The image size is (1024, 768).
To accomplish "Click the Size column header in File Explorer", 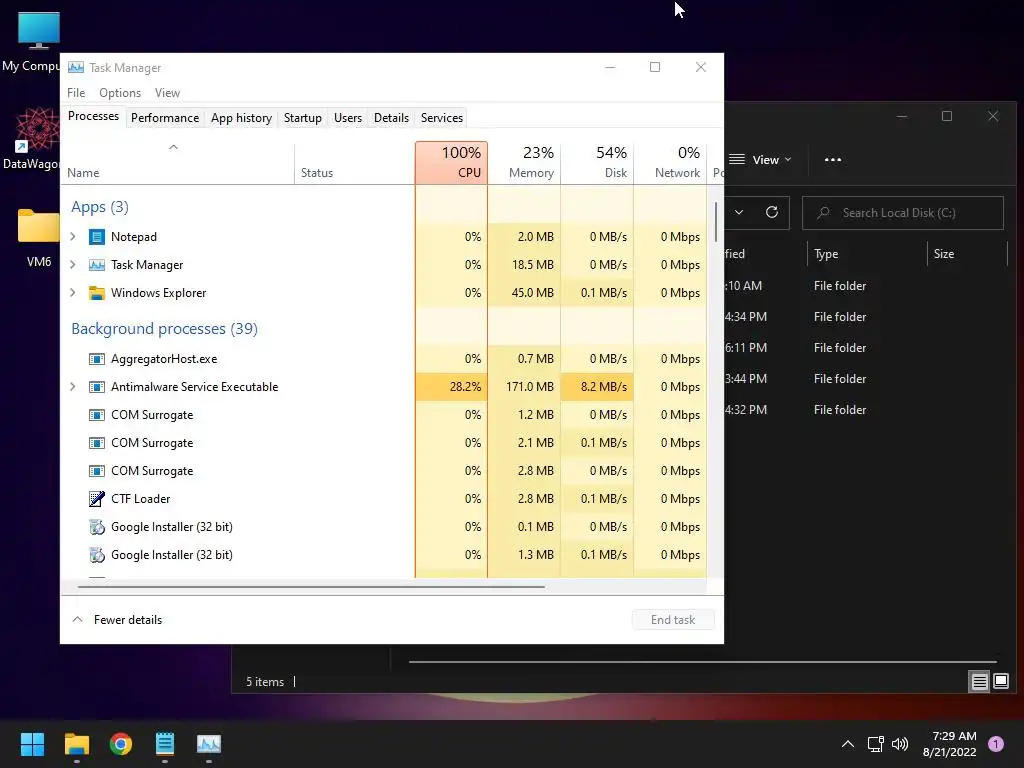I will click(x=967, y=254).
